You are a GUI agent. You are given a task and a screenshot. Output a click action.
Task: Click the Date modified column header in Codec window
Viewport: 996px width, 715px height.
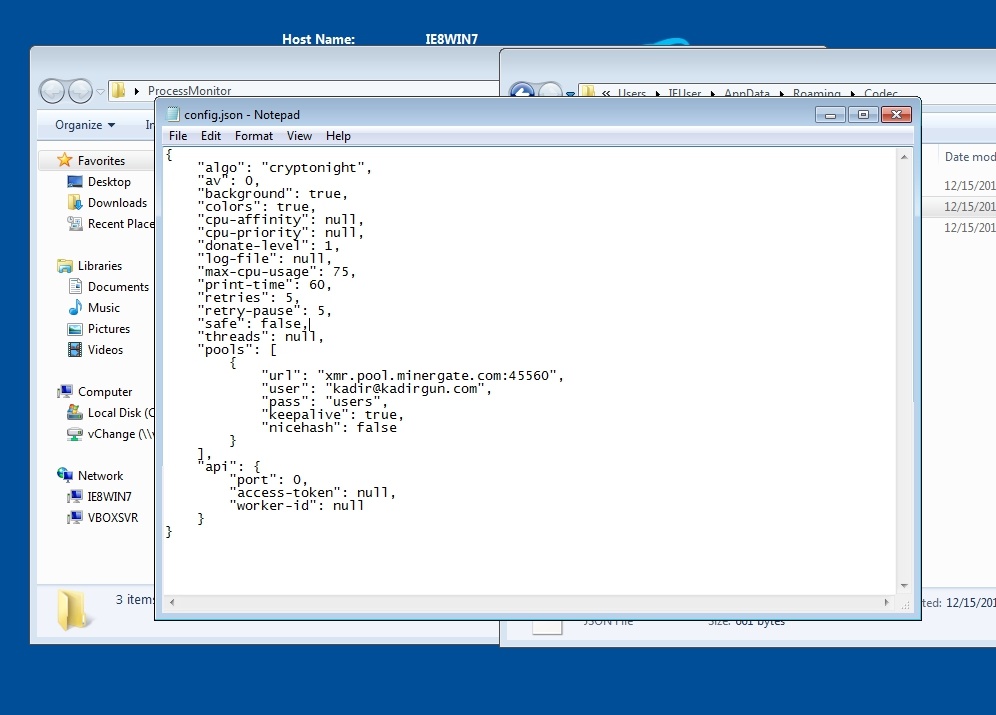(x=967, y=157)
